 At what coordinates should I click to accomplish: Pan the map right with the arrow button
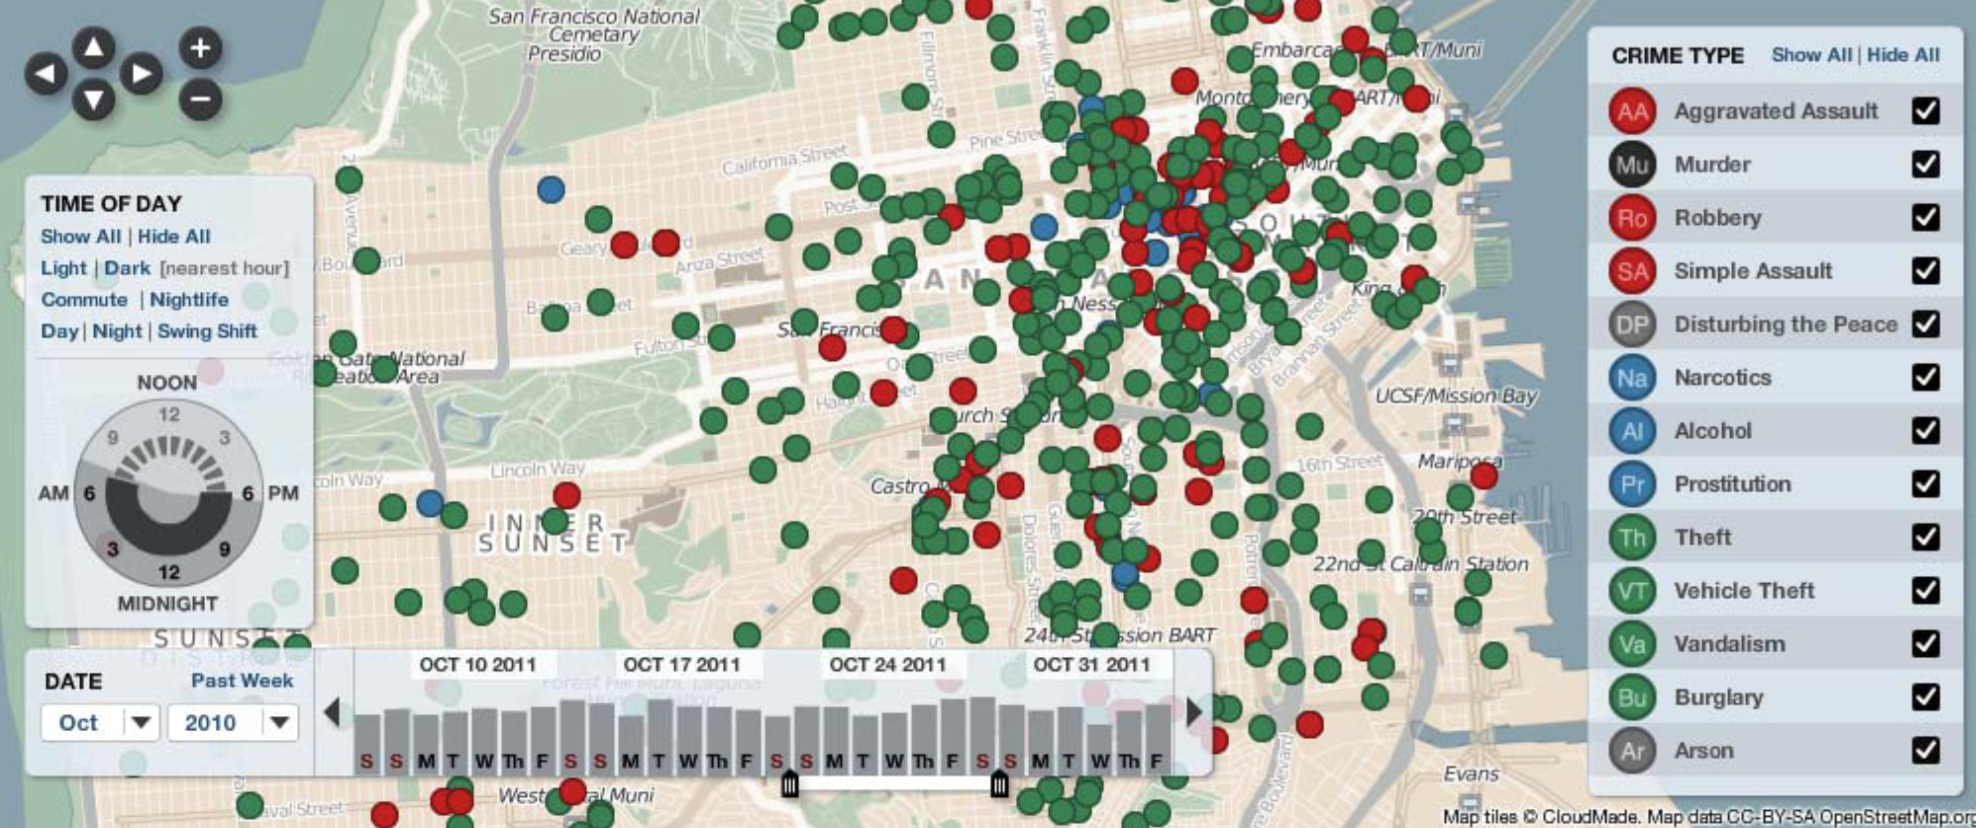(141, 74)
